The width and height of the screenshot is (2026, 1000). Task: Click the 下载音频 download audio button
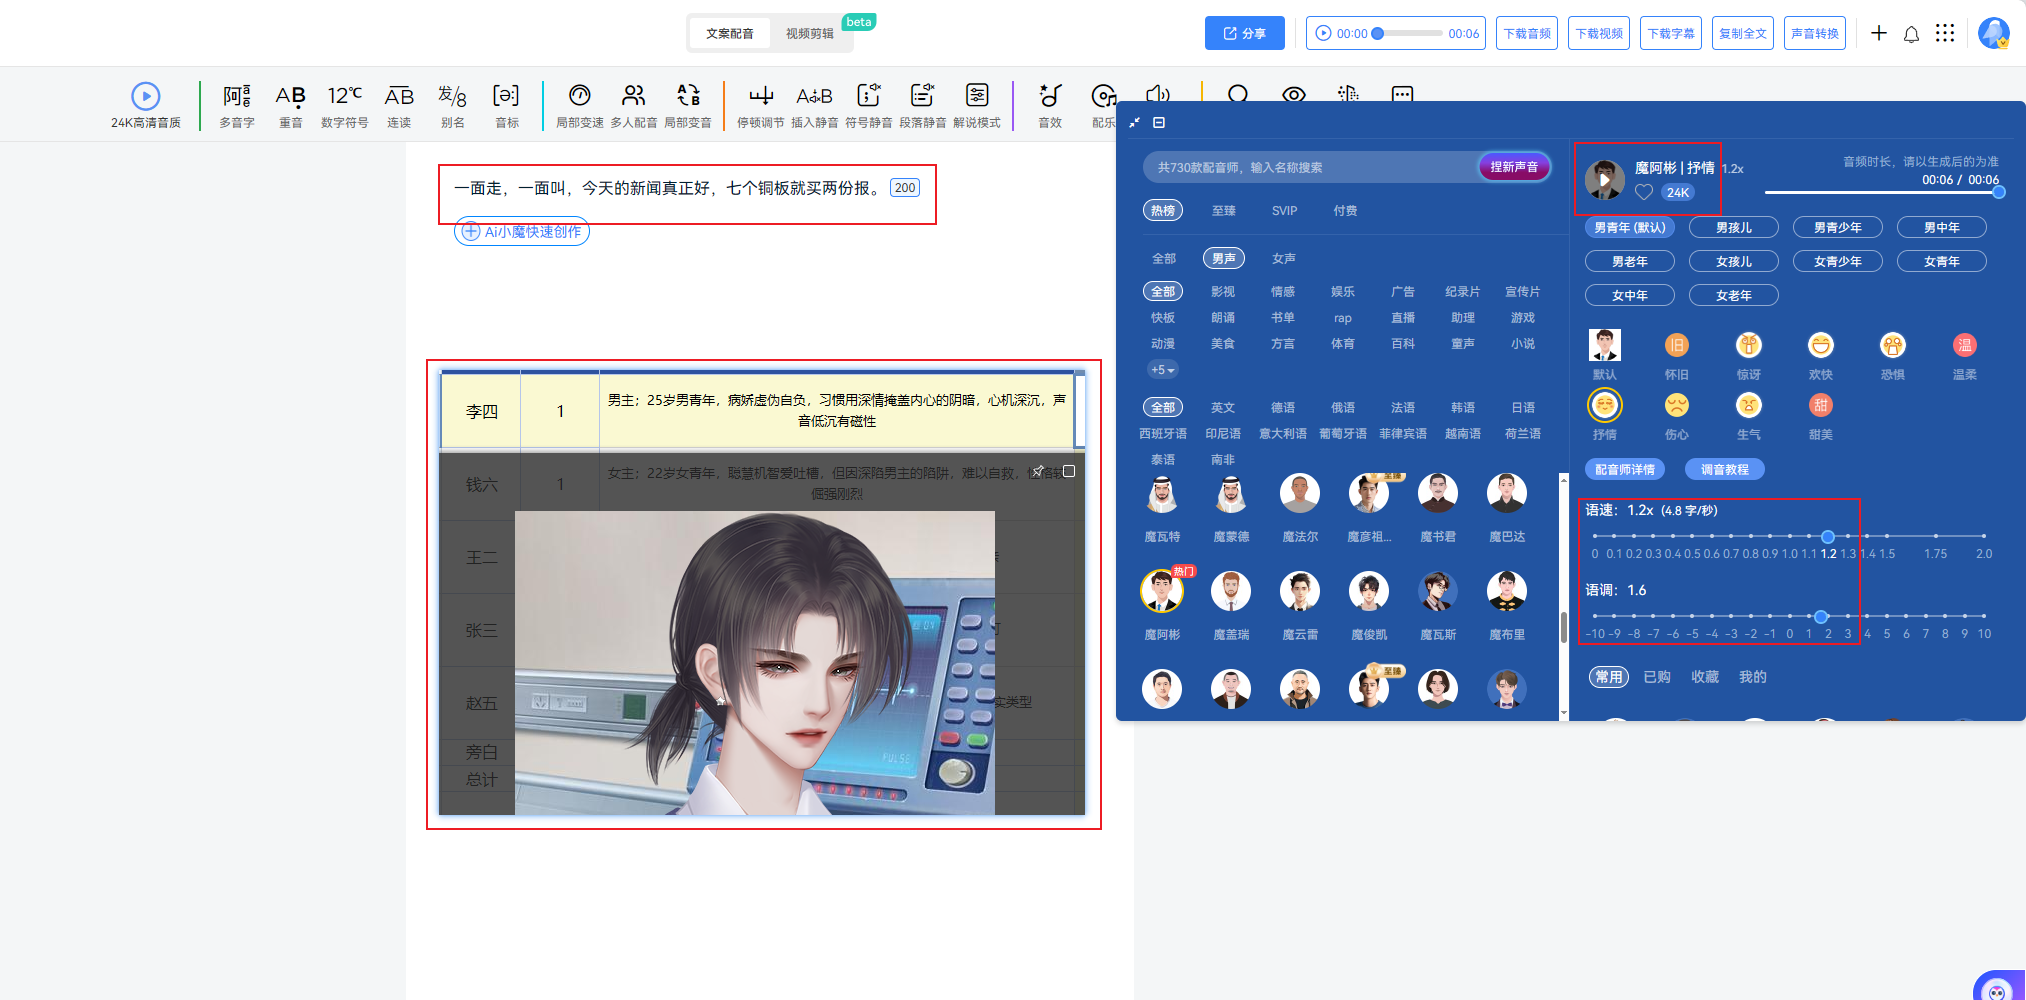1527,34
